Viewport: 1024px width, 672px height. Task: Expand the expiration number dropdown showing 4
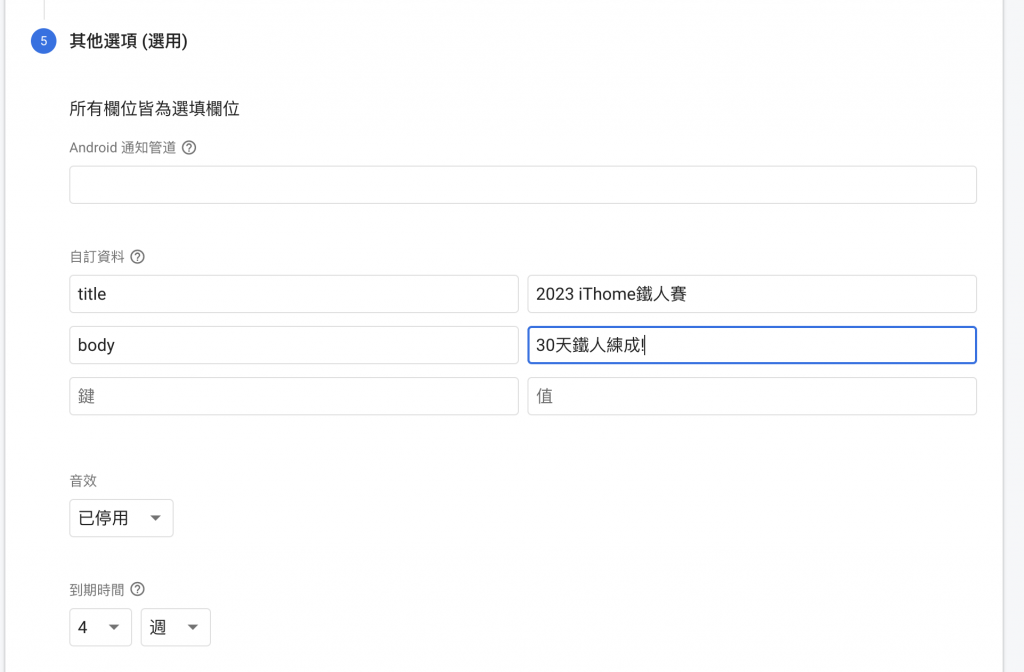pos(101,627)
